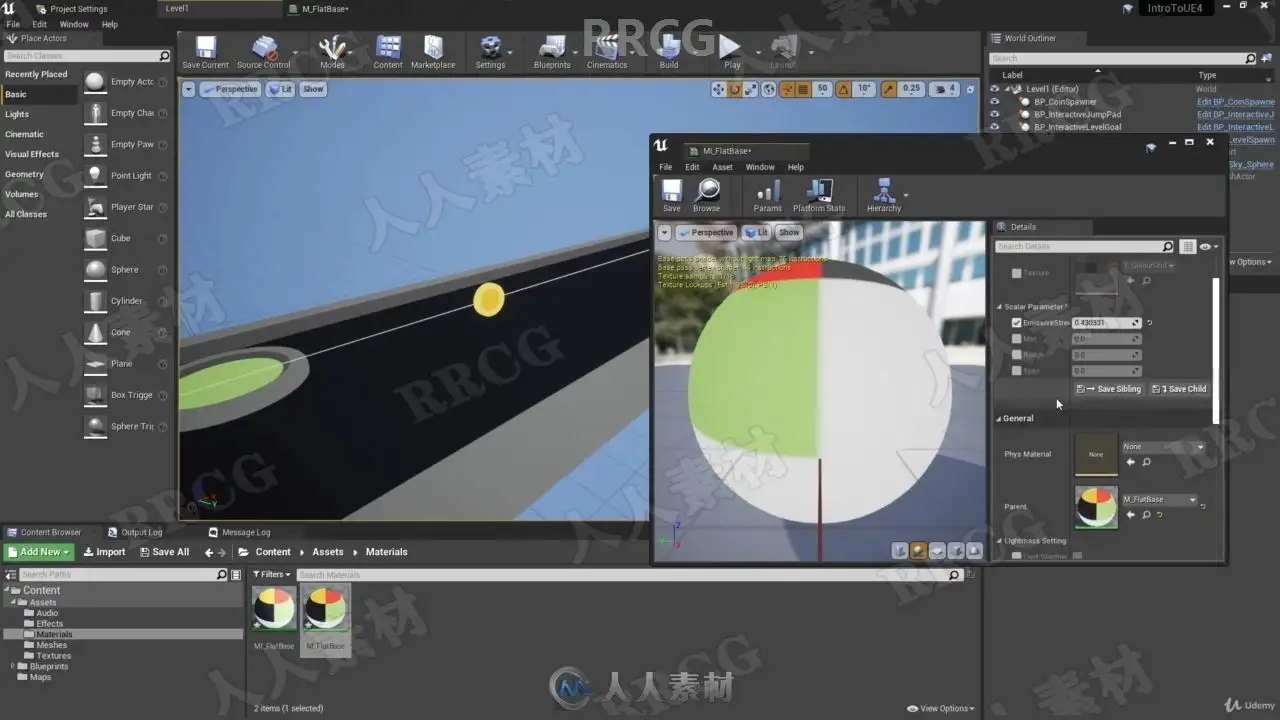Click the Play button in the toolbar
The height and width of the screenshot is (720, 1280).
732,52
